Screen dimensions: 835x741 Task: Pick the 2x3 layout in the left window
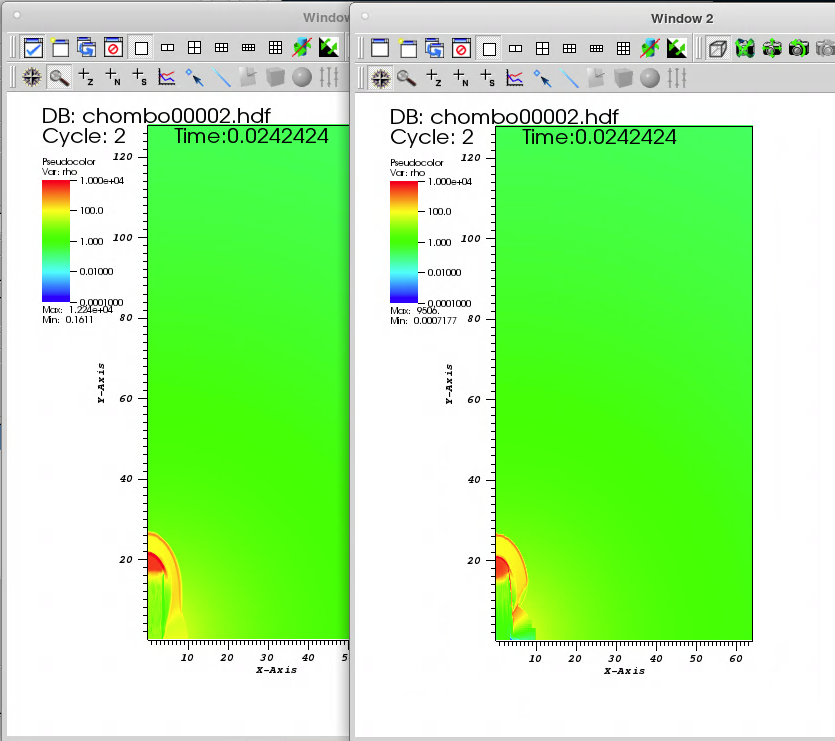click(222, 48)
